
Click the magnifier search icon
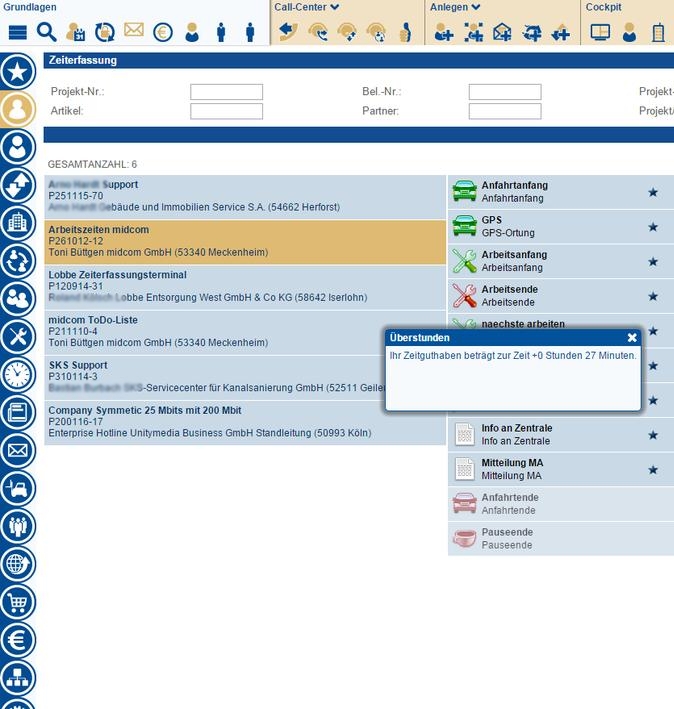[x=47, y=33]
